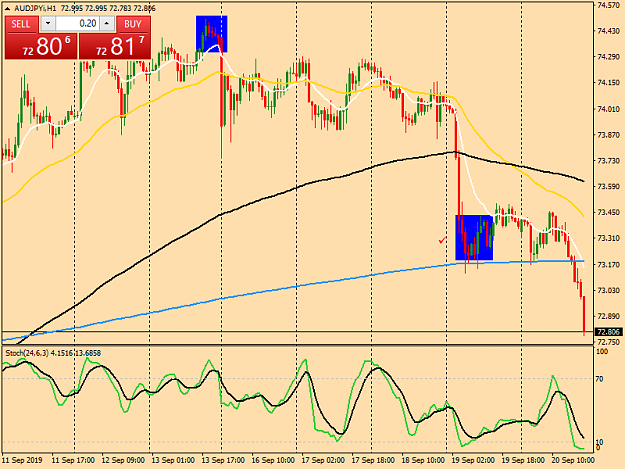Click the AUDJPY,H1 chart title text
The image size is (625, 469).
point(35,8)
